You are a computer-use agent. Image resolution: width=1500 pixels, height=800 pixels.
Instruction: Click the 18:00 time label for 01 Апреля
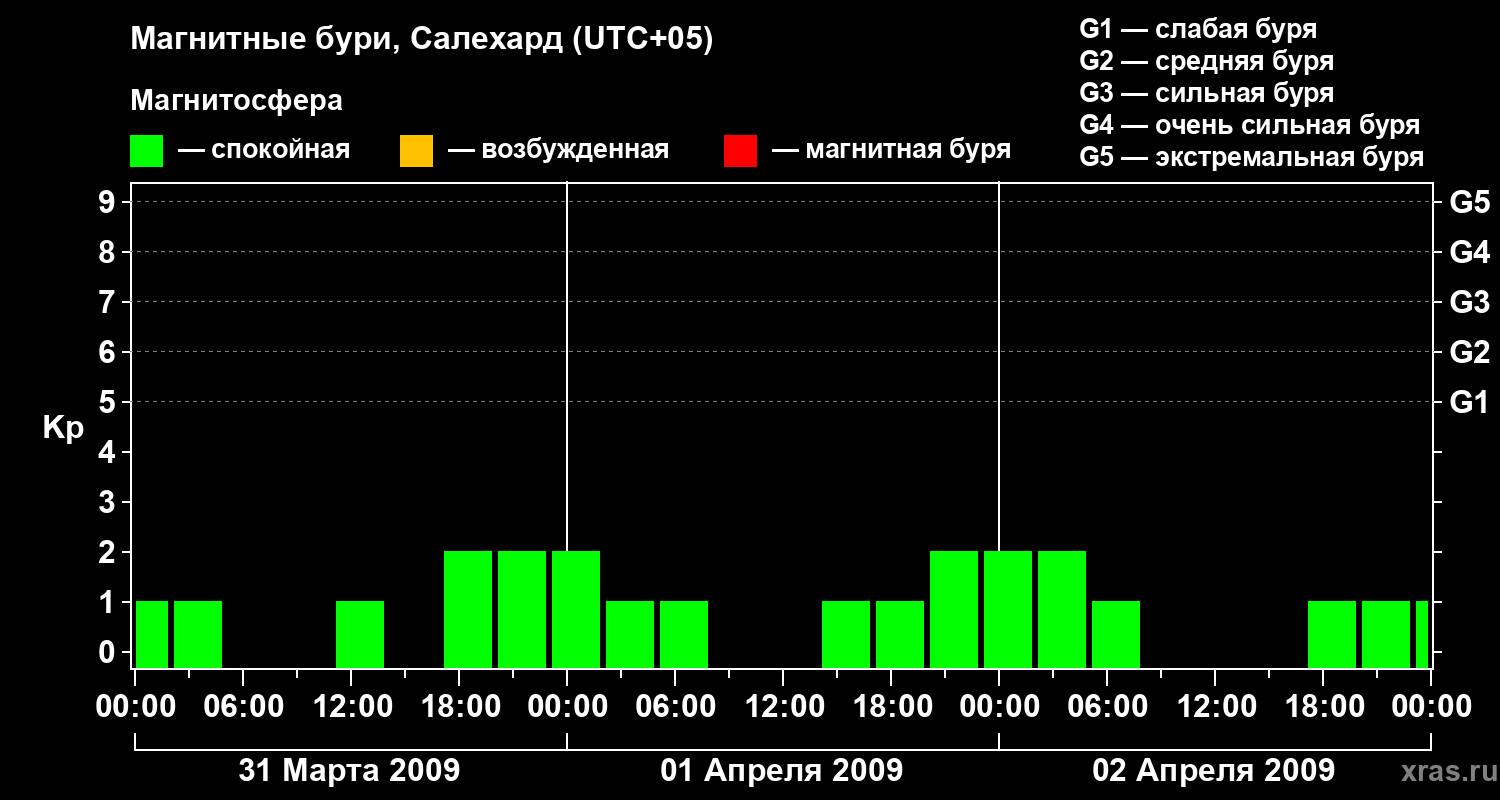(891, 707)
